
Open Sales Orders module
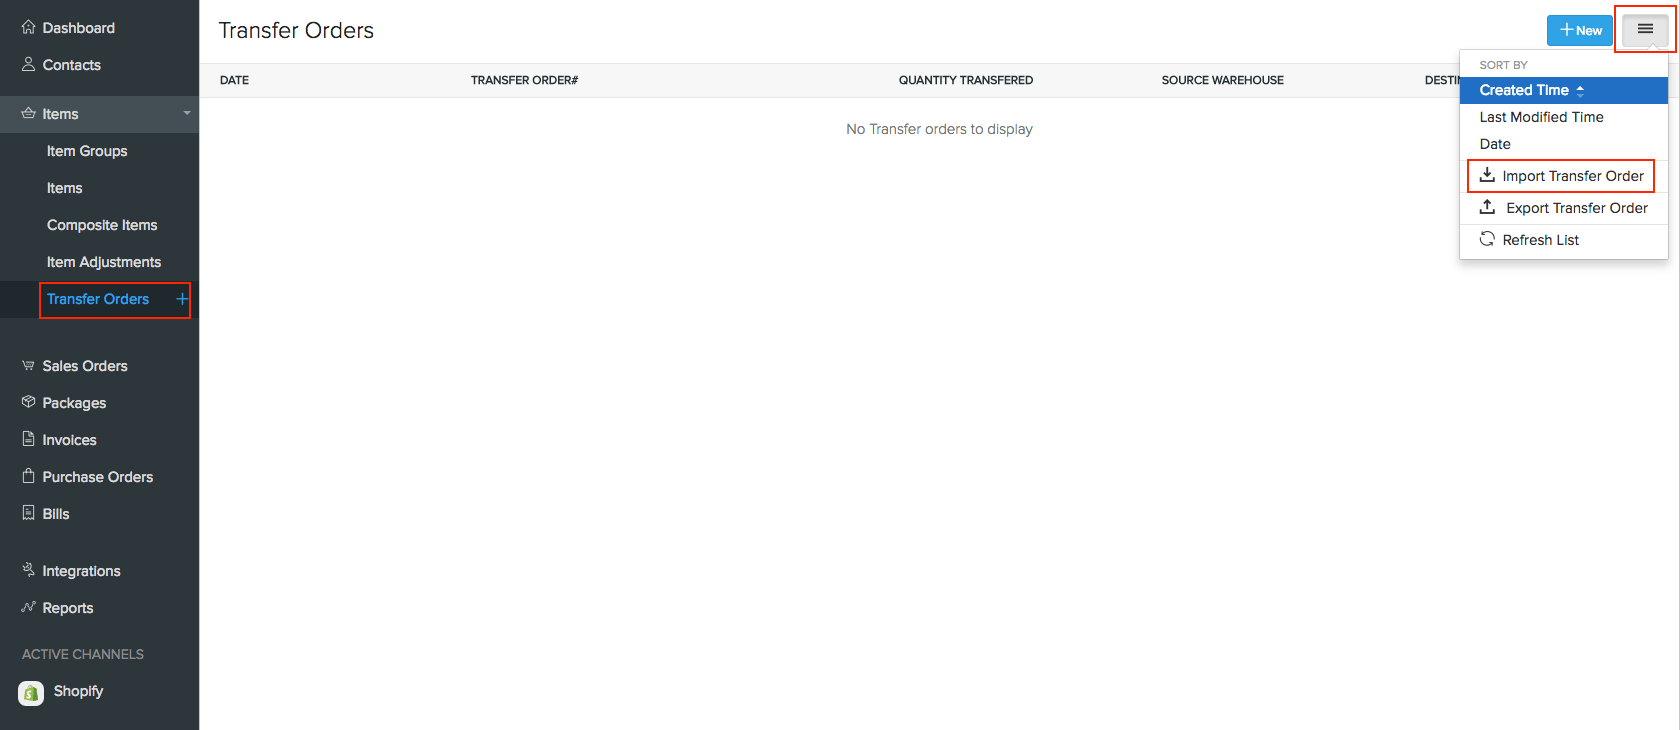(85, 366)
